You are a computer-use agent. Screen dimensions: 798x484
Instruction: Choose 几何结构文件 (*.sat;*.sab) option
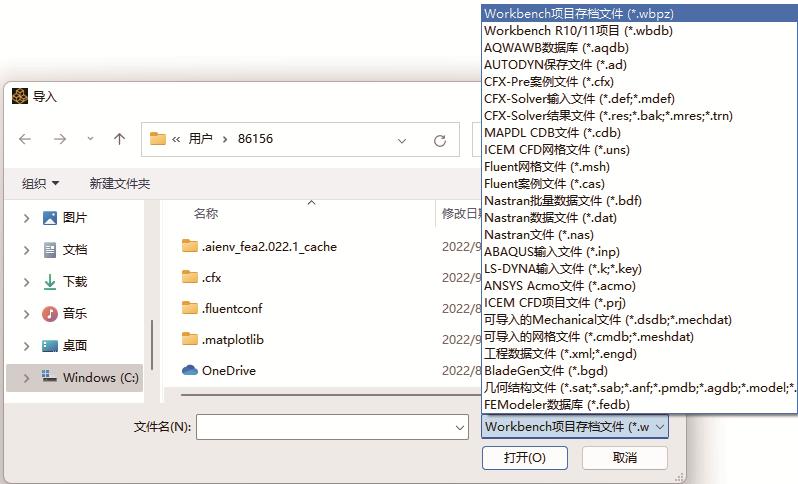click(639, 388)
